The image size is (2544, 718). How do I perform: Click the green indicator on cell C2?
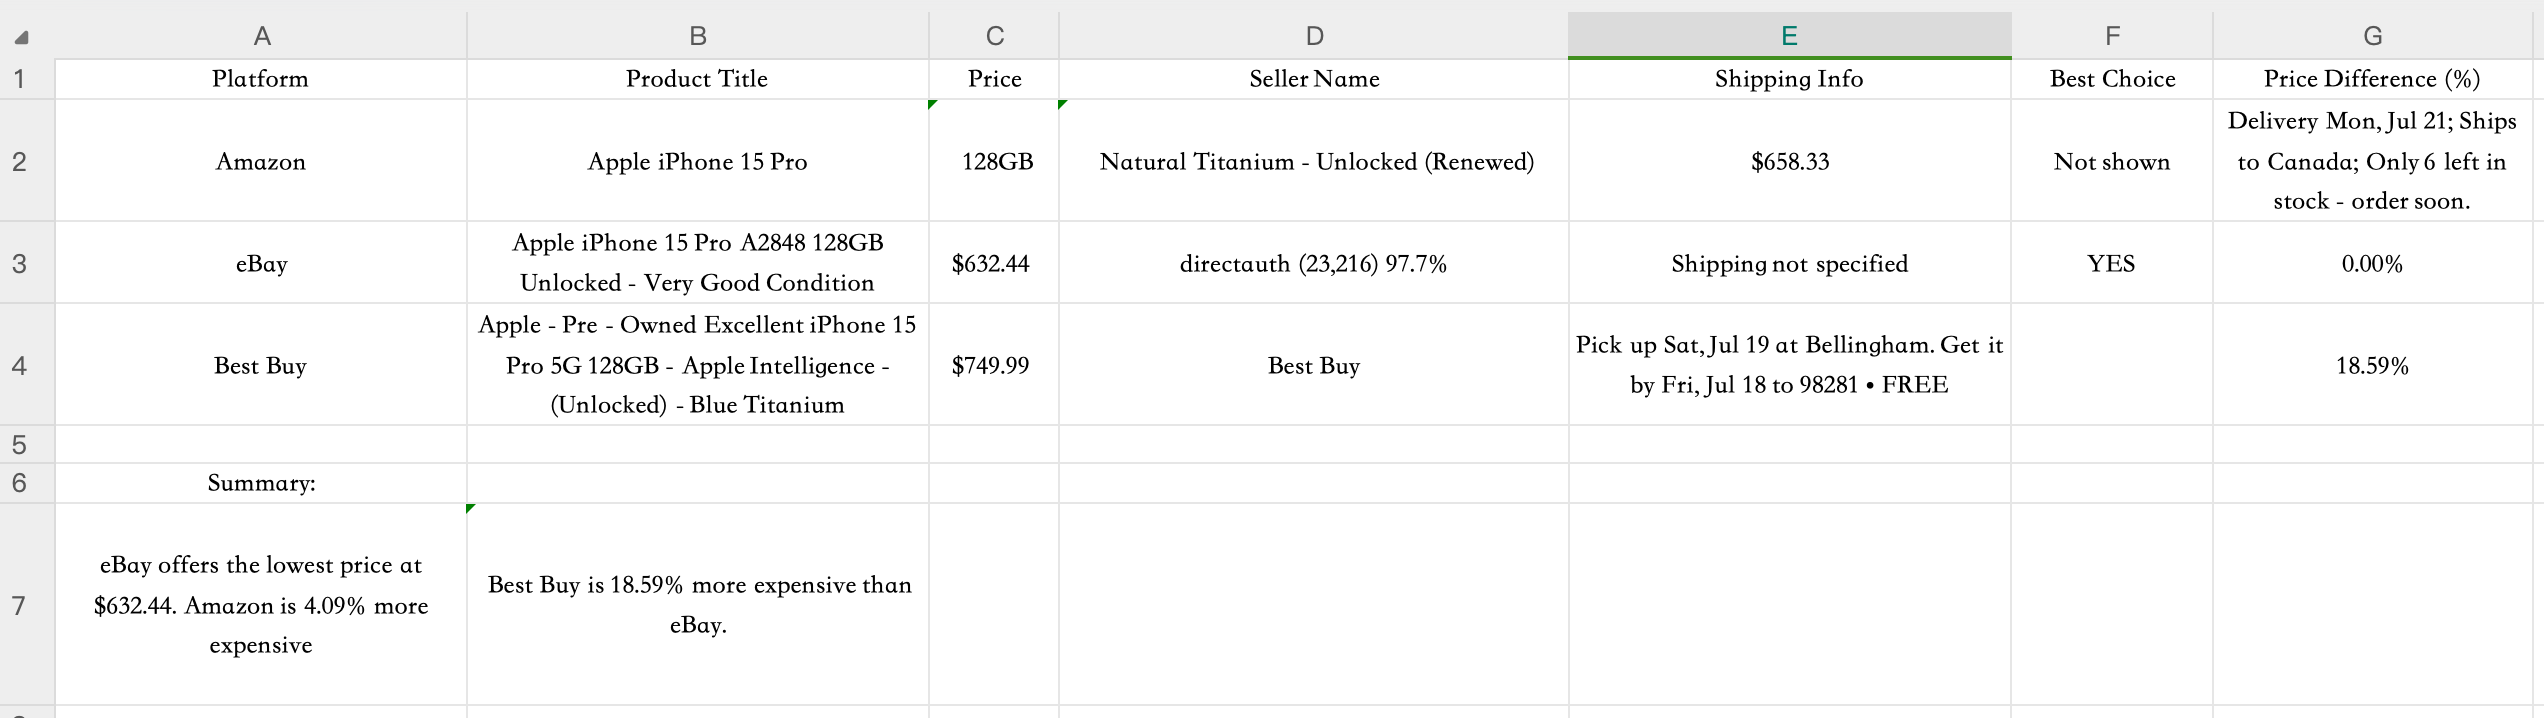coord(933,104)
